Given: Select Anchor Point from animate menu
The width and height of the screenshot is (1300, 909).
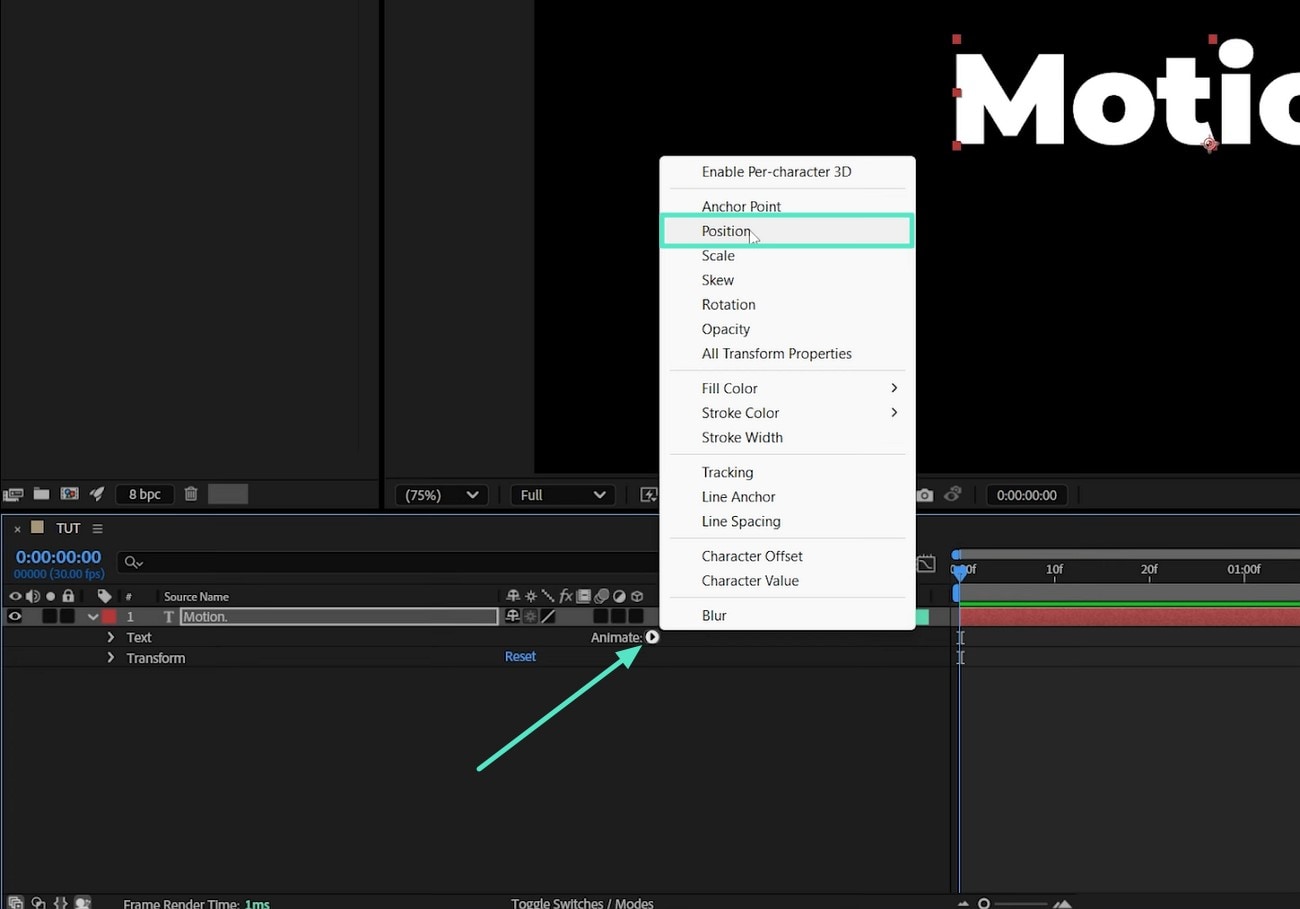Looking at the screenshot, I should pos(787,207).
